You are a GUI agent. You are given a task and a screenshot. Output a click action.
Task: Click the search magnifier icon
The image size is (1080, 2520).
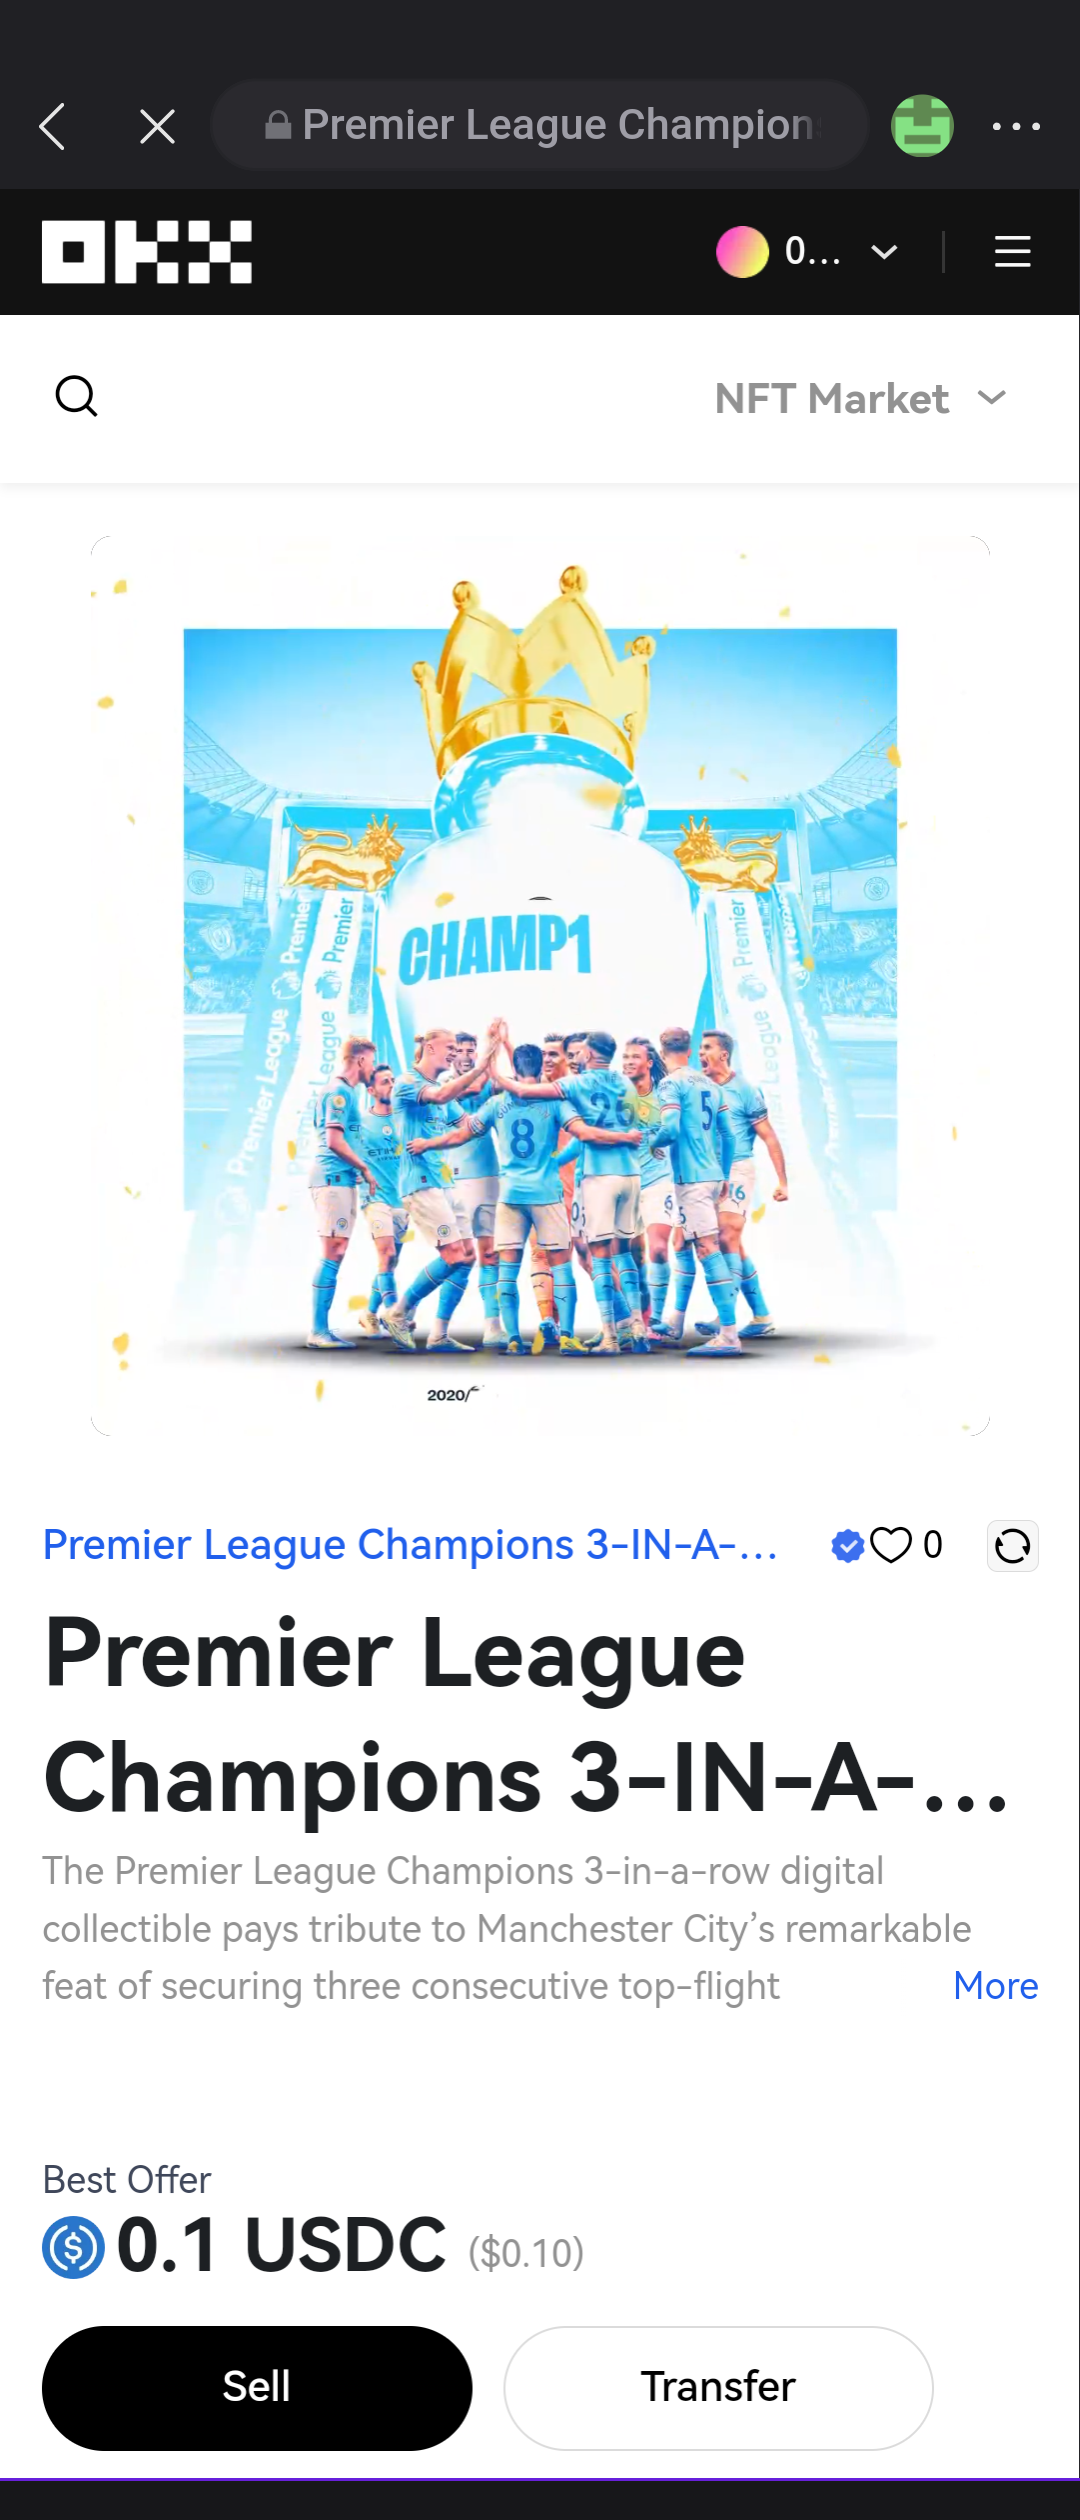[x=76, y=397]
